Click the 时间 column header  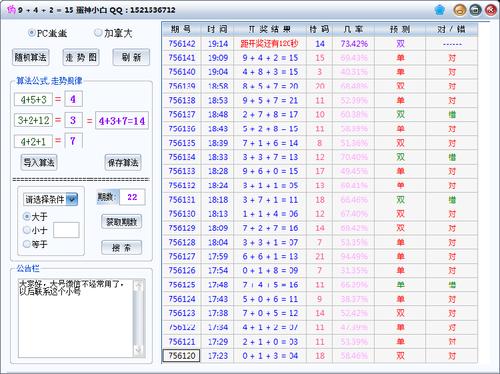[x=218, y=29]
